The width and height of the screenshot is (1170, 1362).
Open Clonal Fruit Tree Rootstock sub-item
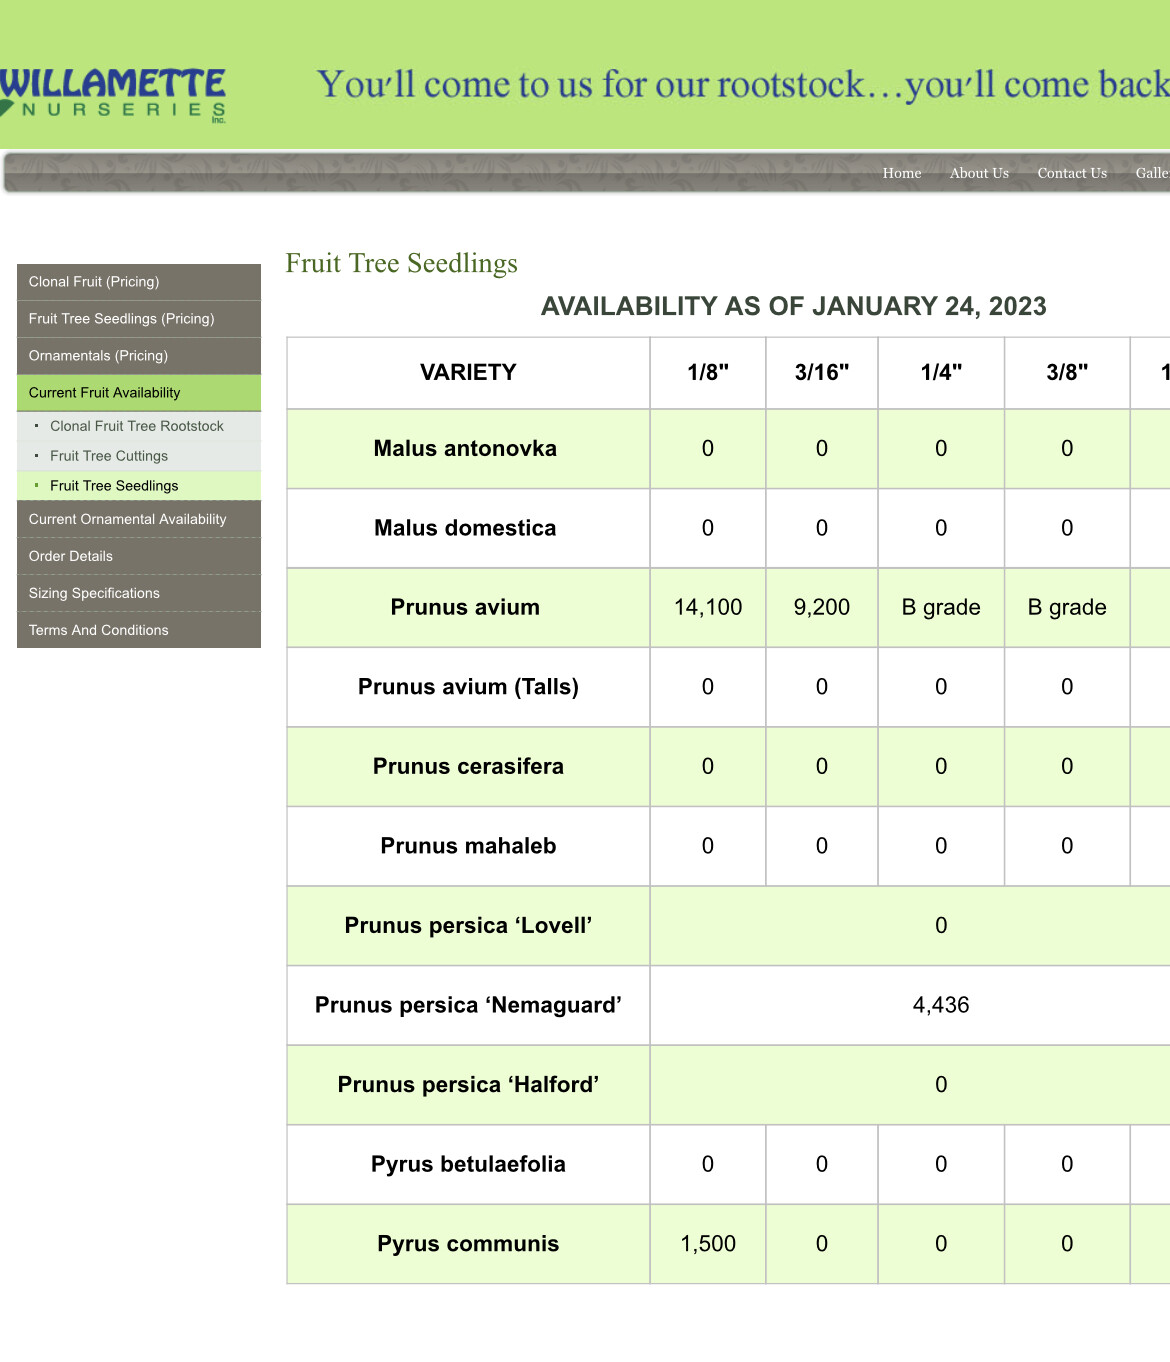pos(139,426)
